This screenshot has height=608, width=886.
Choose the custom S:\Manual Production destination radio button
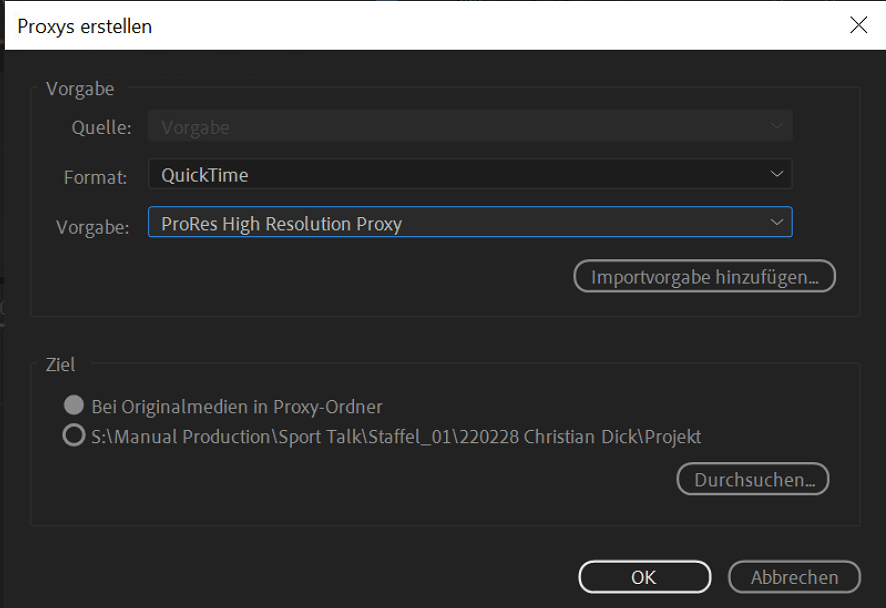click(74, 436)
